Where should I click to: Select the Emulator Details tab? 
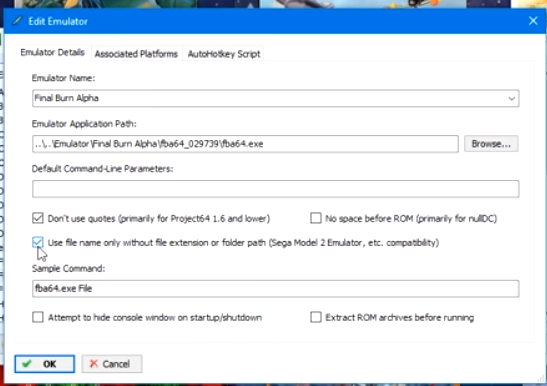point(53,52)
